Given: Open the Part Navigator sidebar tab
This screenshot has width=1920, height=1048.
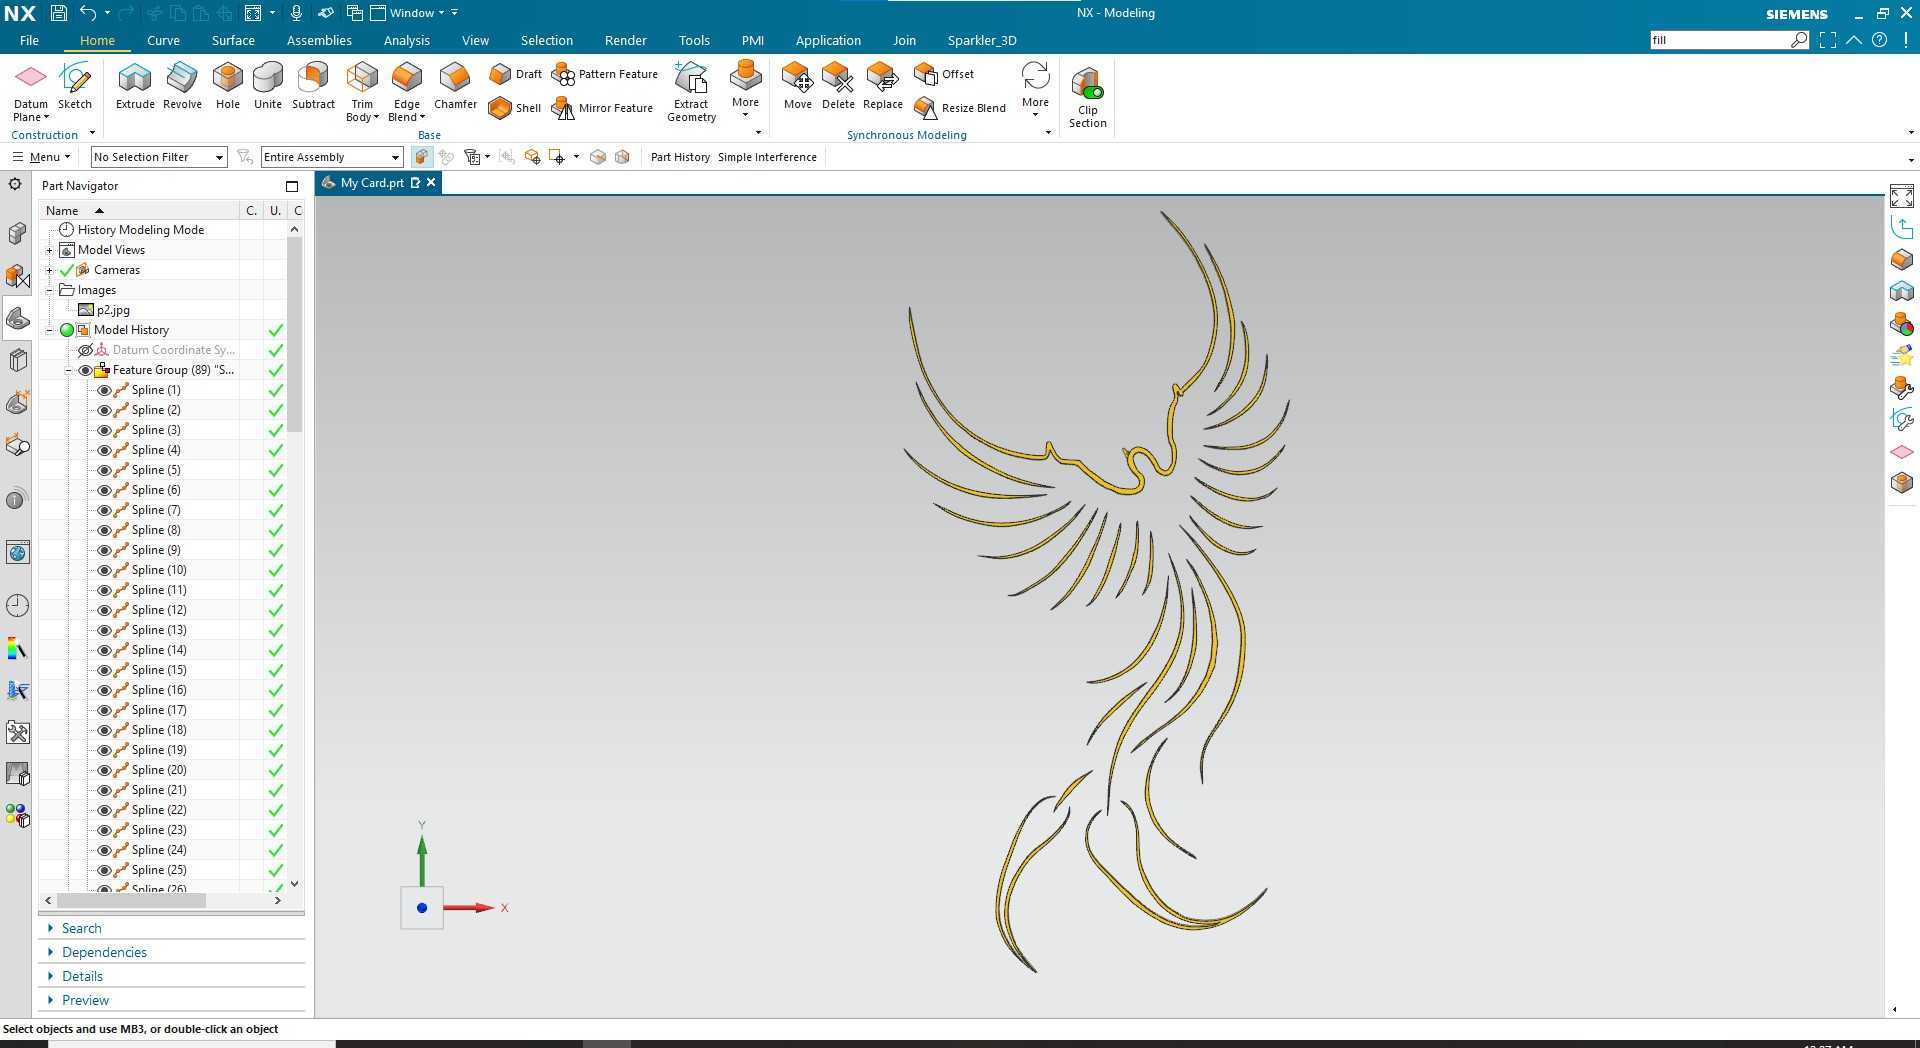Looking at the screenshot, I should pyautogui.click(x=17, y=318).
